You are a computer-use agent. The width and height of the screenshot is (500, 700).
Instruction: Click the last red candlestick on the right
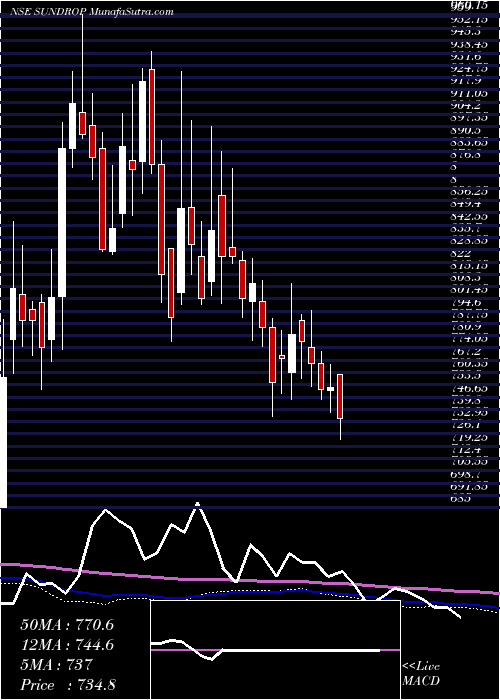point(340,396)
